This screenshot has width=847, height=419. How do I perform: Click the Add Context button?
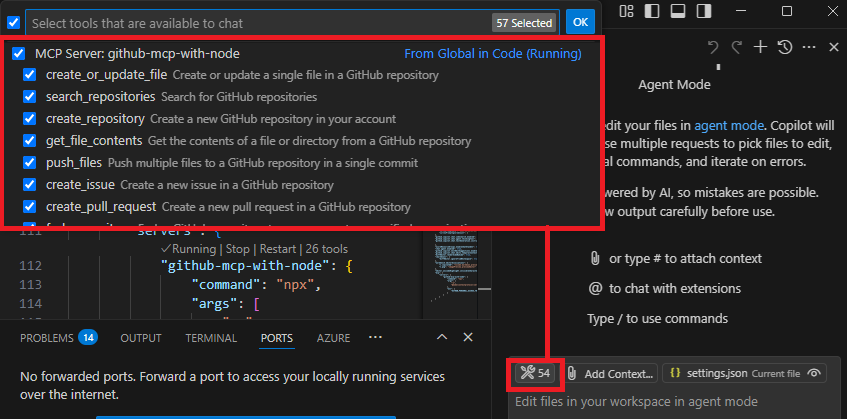[x=610, y=373]
